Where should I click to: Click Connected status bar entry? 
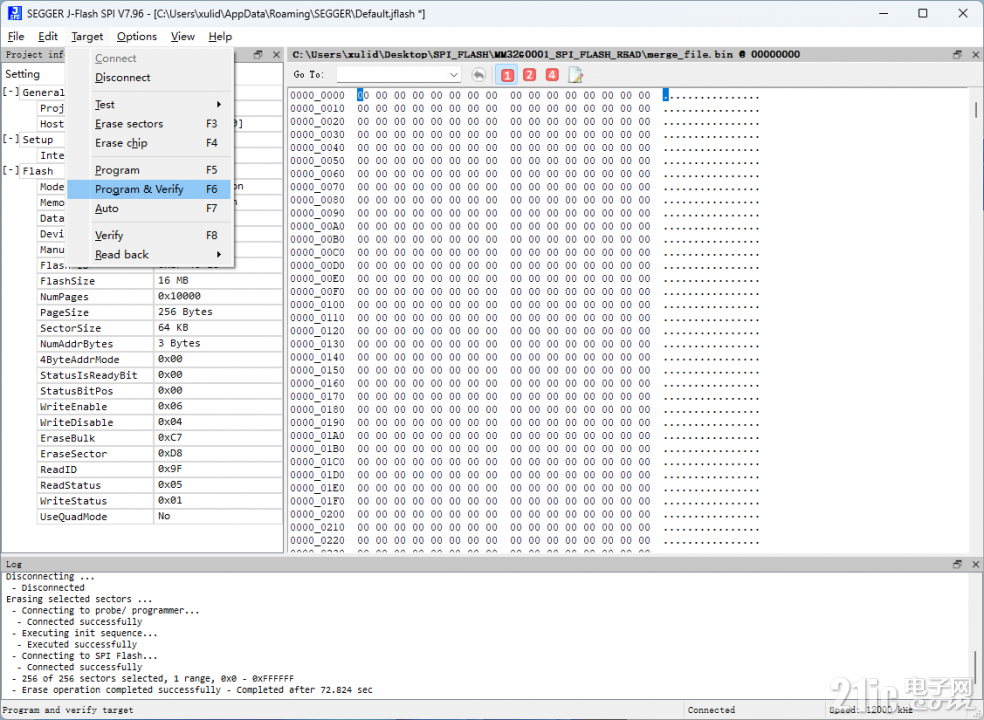click(711, 710)
